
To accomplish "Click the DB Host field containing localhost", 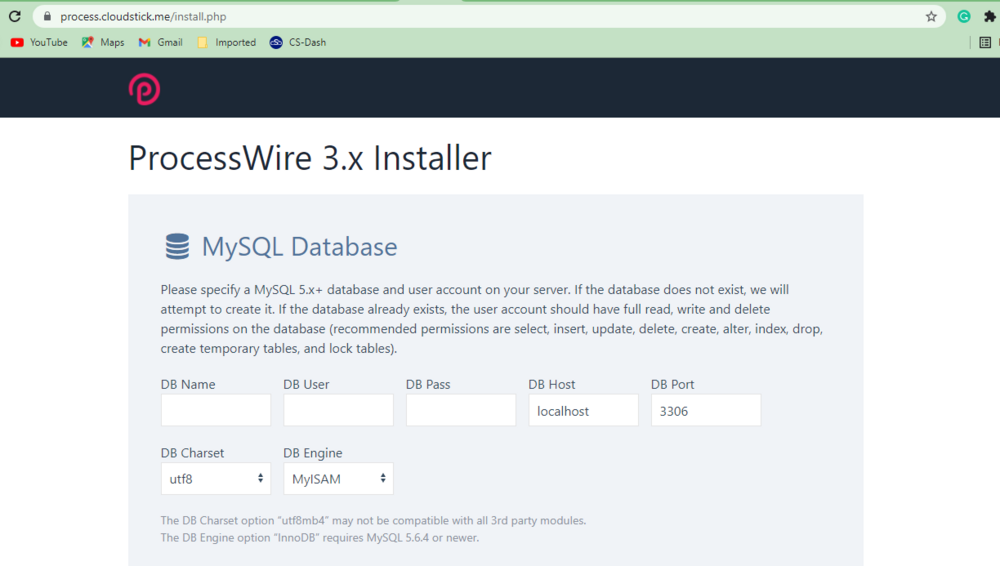I will point(583,410).
